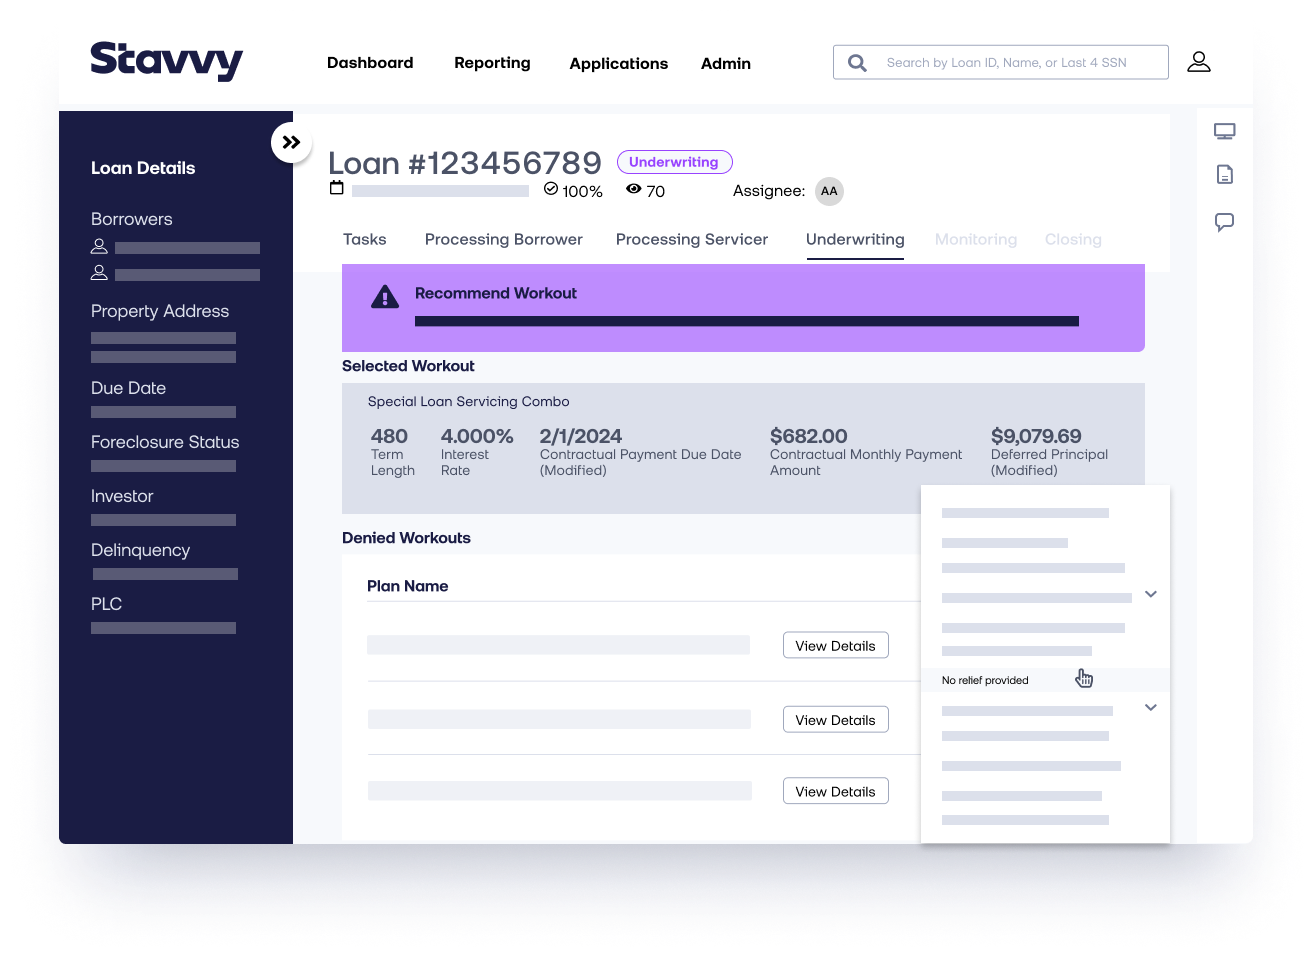Click the Recommend Workout heading
1315x958 pixels.
click(x=496, y=293)
